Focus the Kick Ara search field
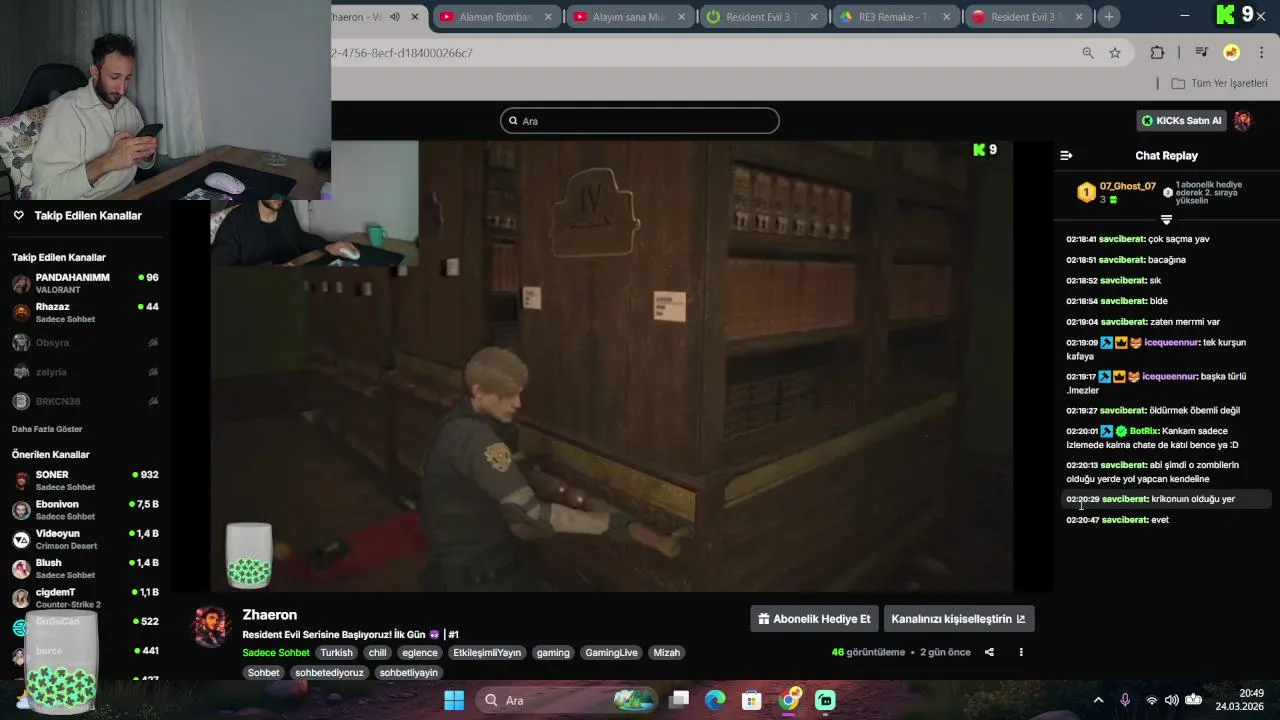This screenshot has height=720, width=1280. 640,121
